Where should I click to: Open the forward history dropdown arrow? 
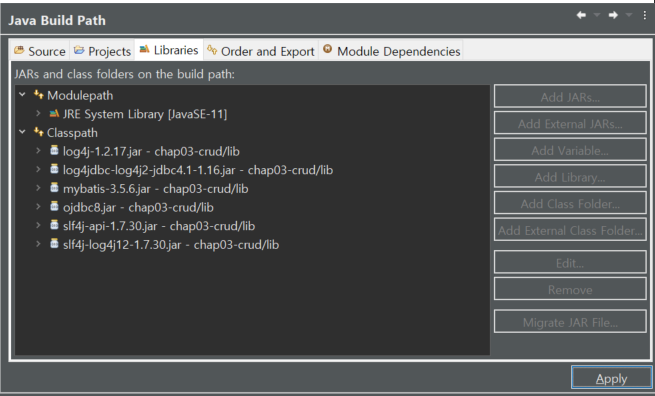pyautogui.click(x=629, y=15)
